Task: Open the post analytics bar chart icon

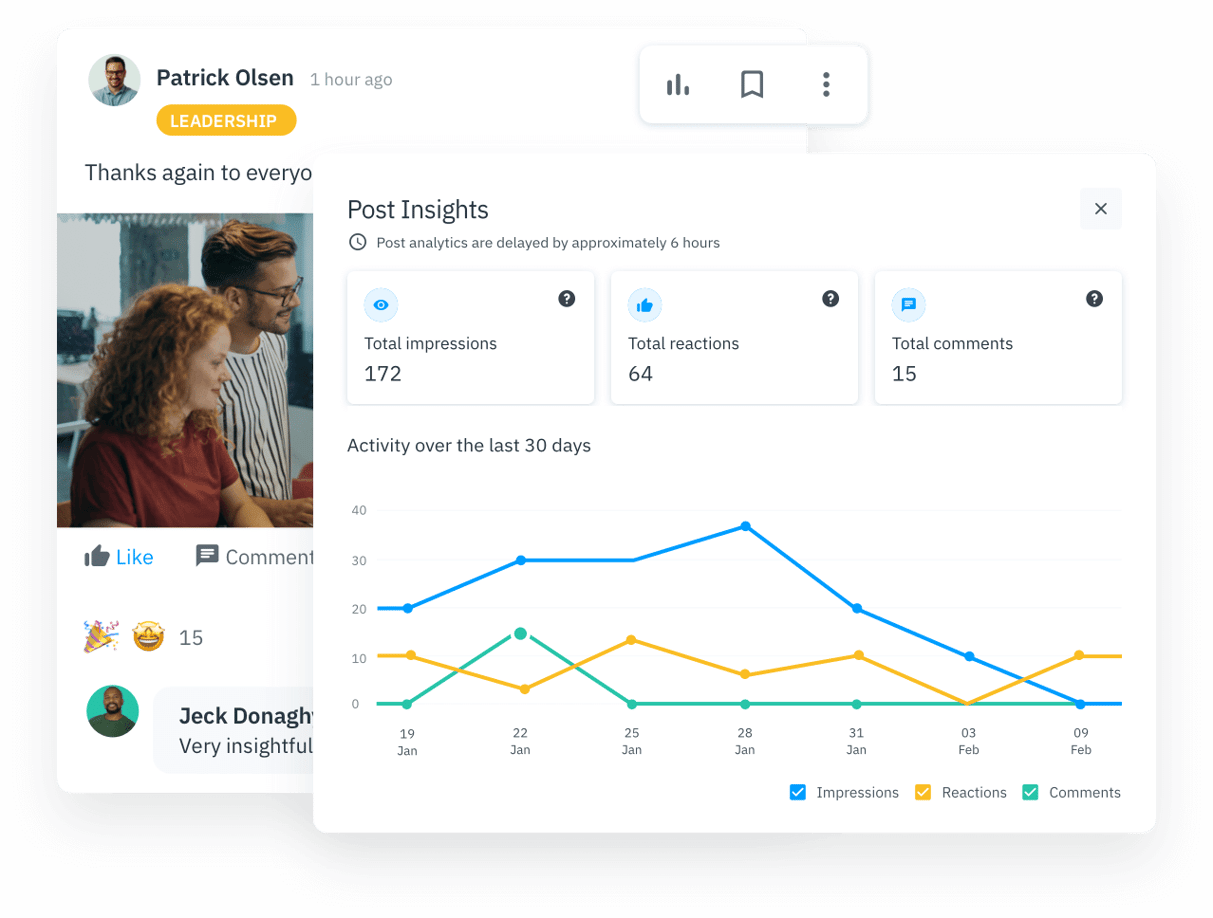Action: 678,85
